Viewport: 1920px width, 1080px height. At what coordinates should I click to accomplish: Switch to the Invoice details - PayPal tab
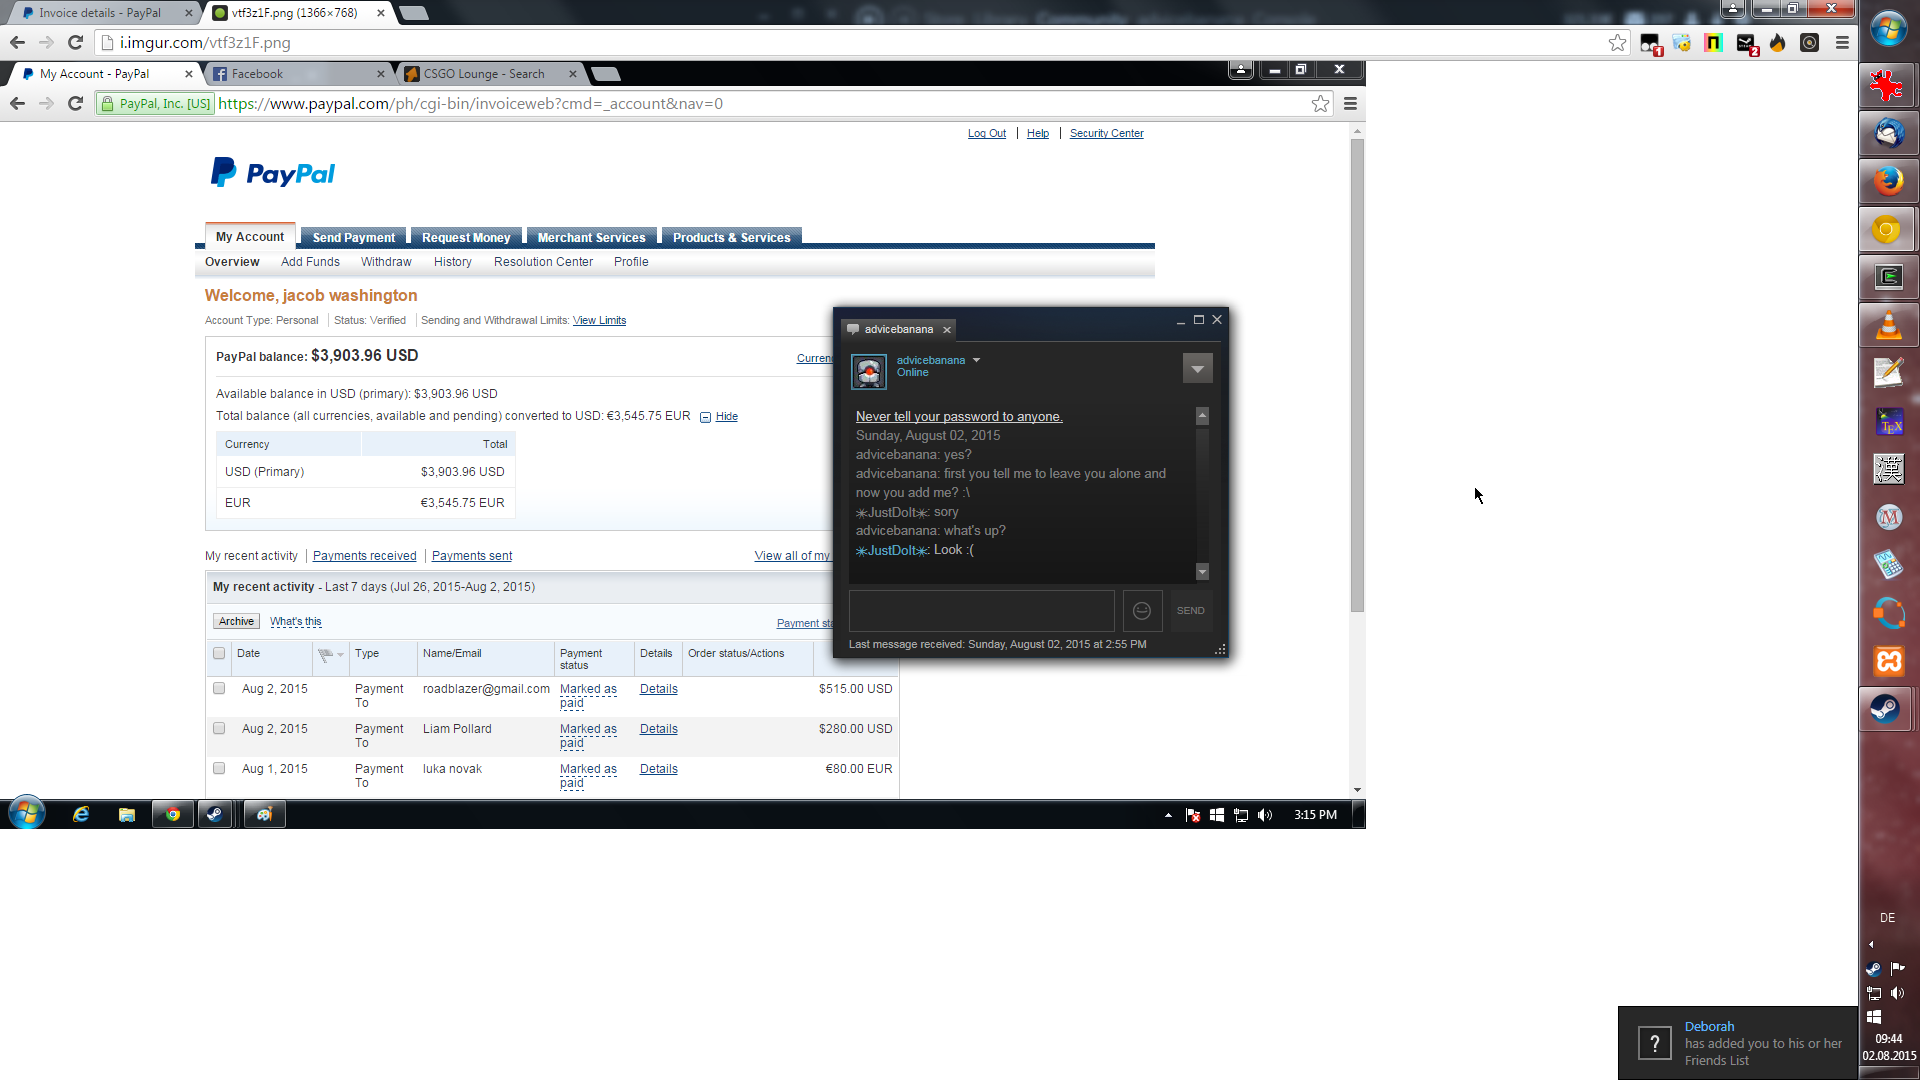(99, 13)
